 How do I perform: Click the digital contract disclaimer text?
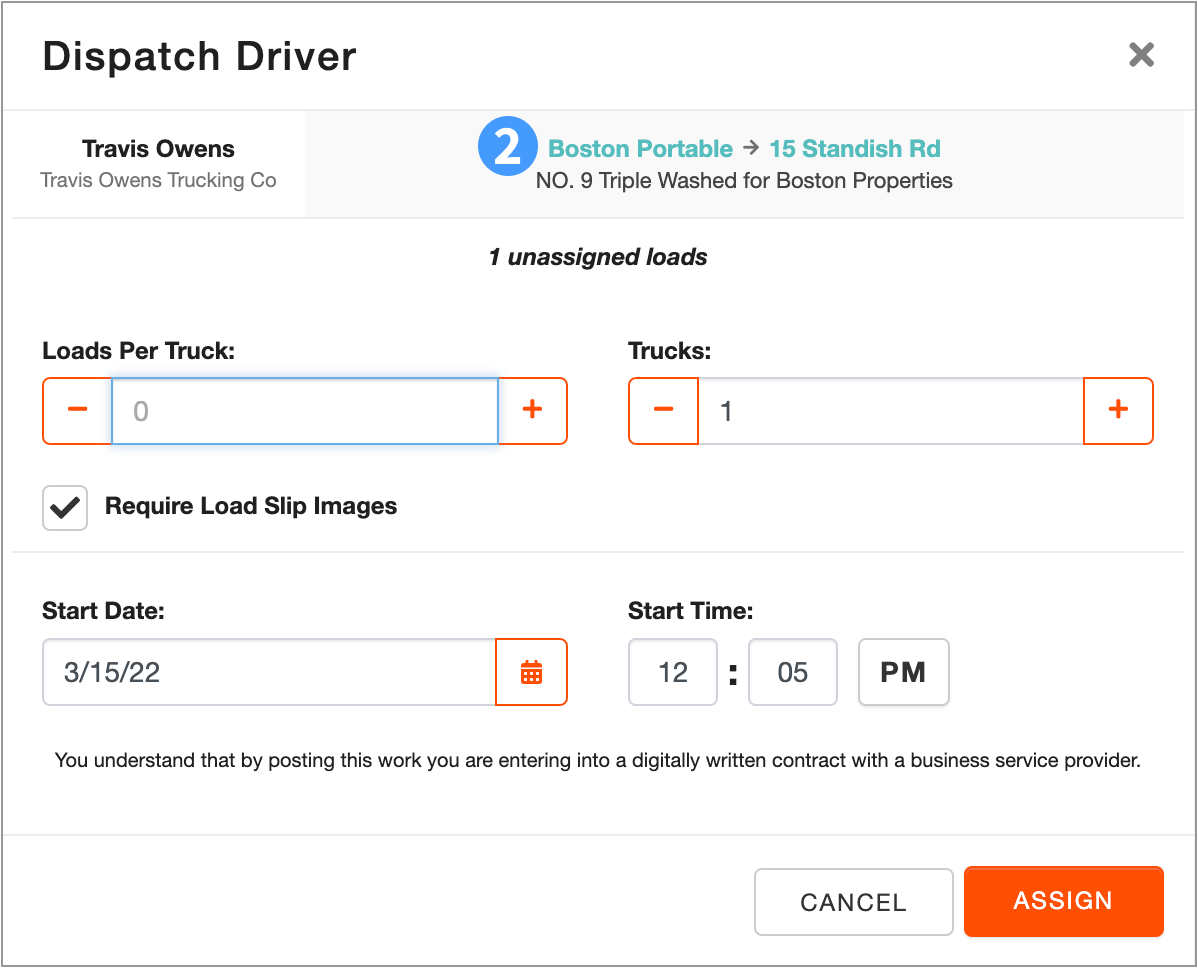click(597, 760)
